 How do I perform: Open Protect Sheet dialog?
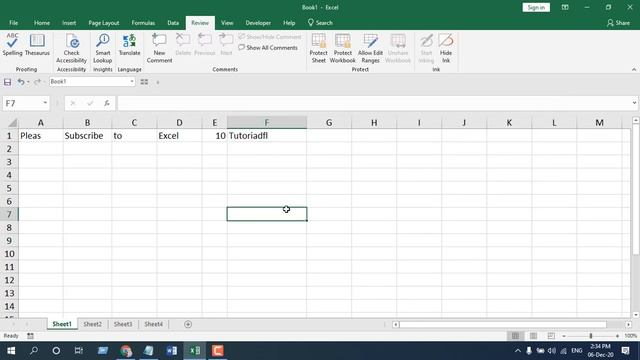318,48
